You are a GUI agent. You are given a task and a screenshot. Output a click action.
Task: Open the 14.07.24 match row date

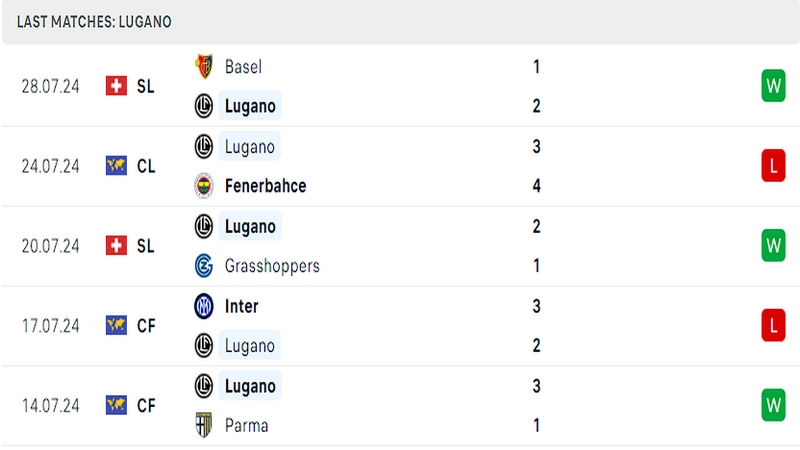pos(51,406)
